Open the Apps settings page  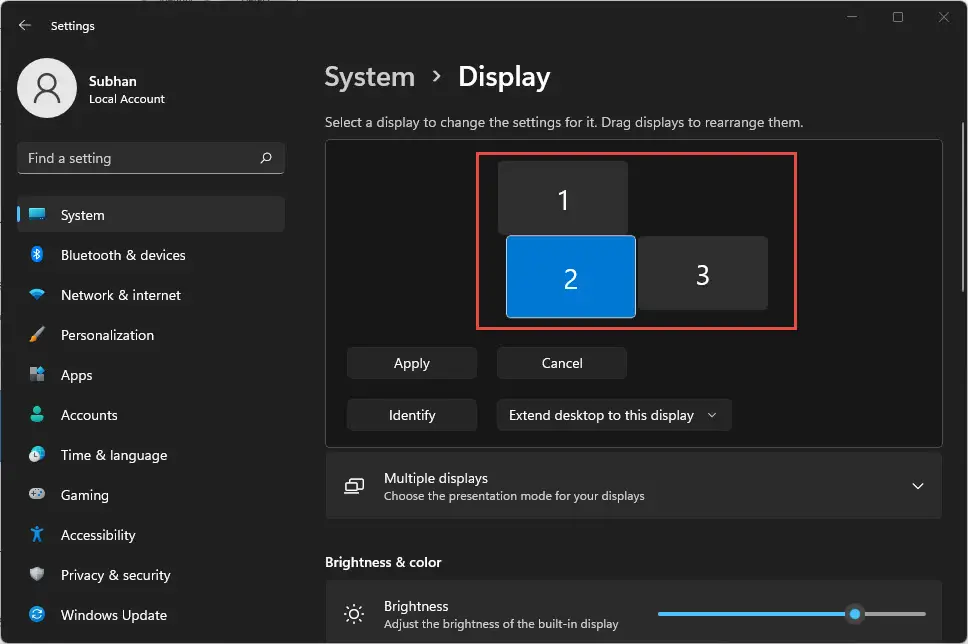76,375
